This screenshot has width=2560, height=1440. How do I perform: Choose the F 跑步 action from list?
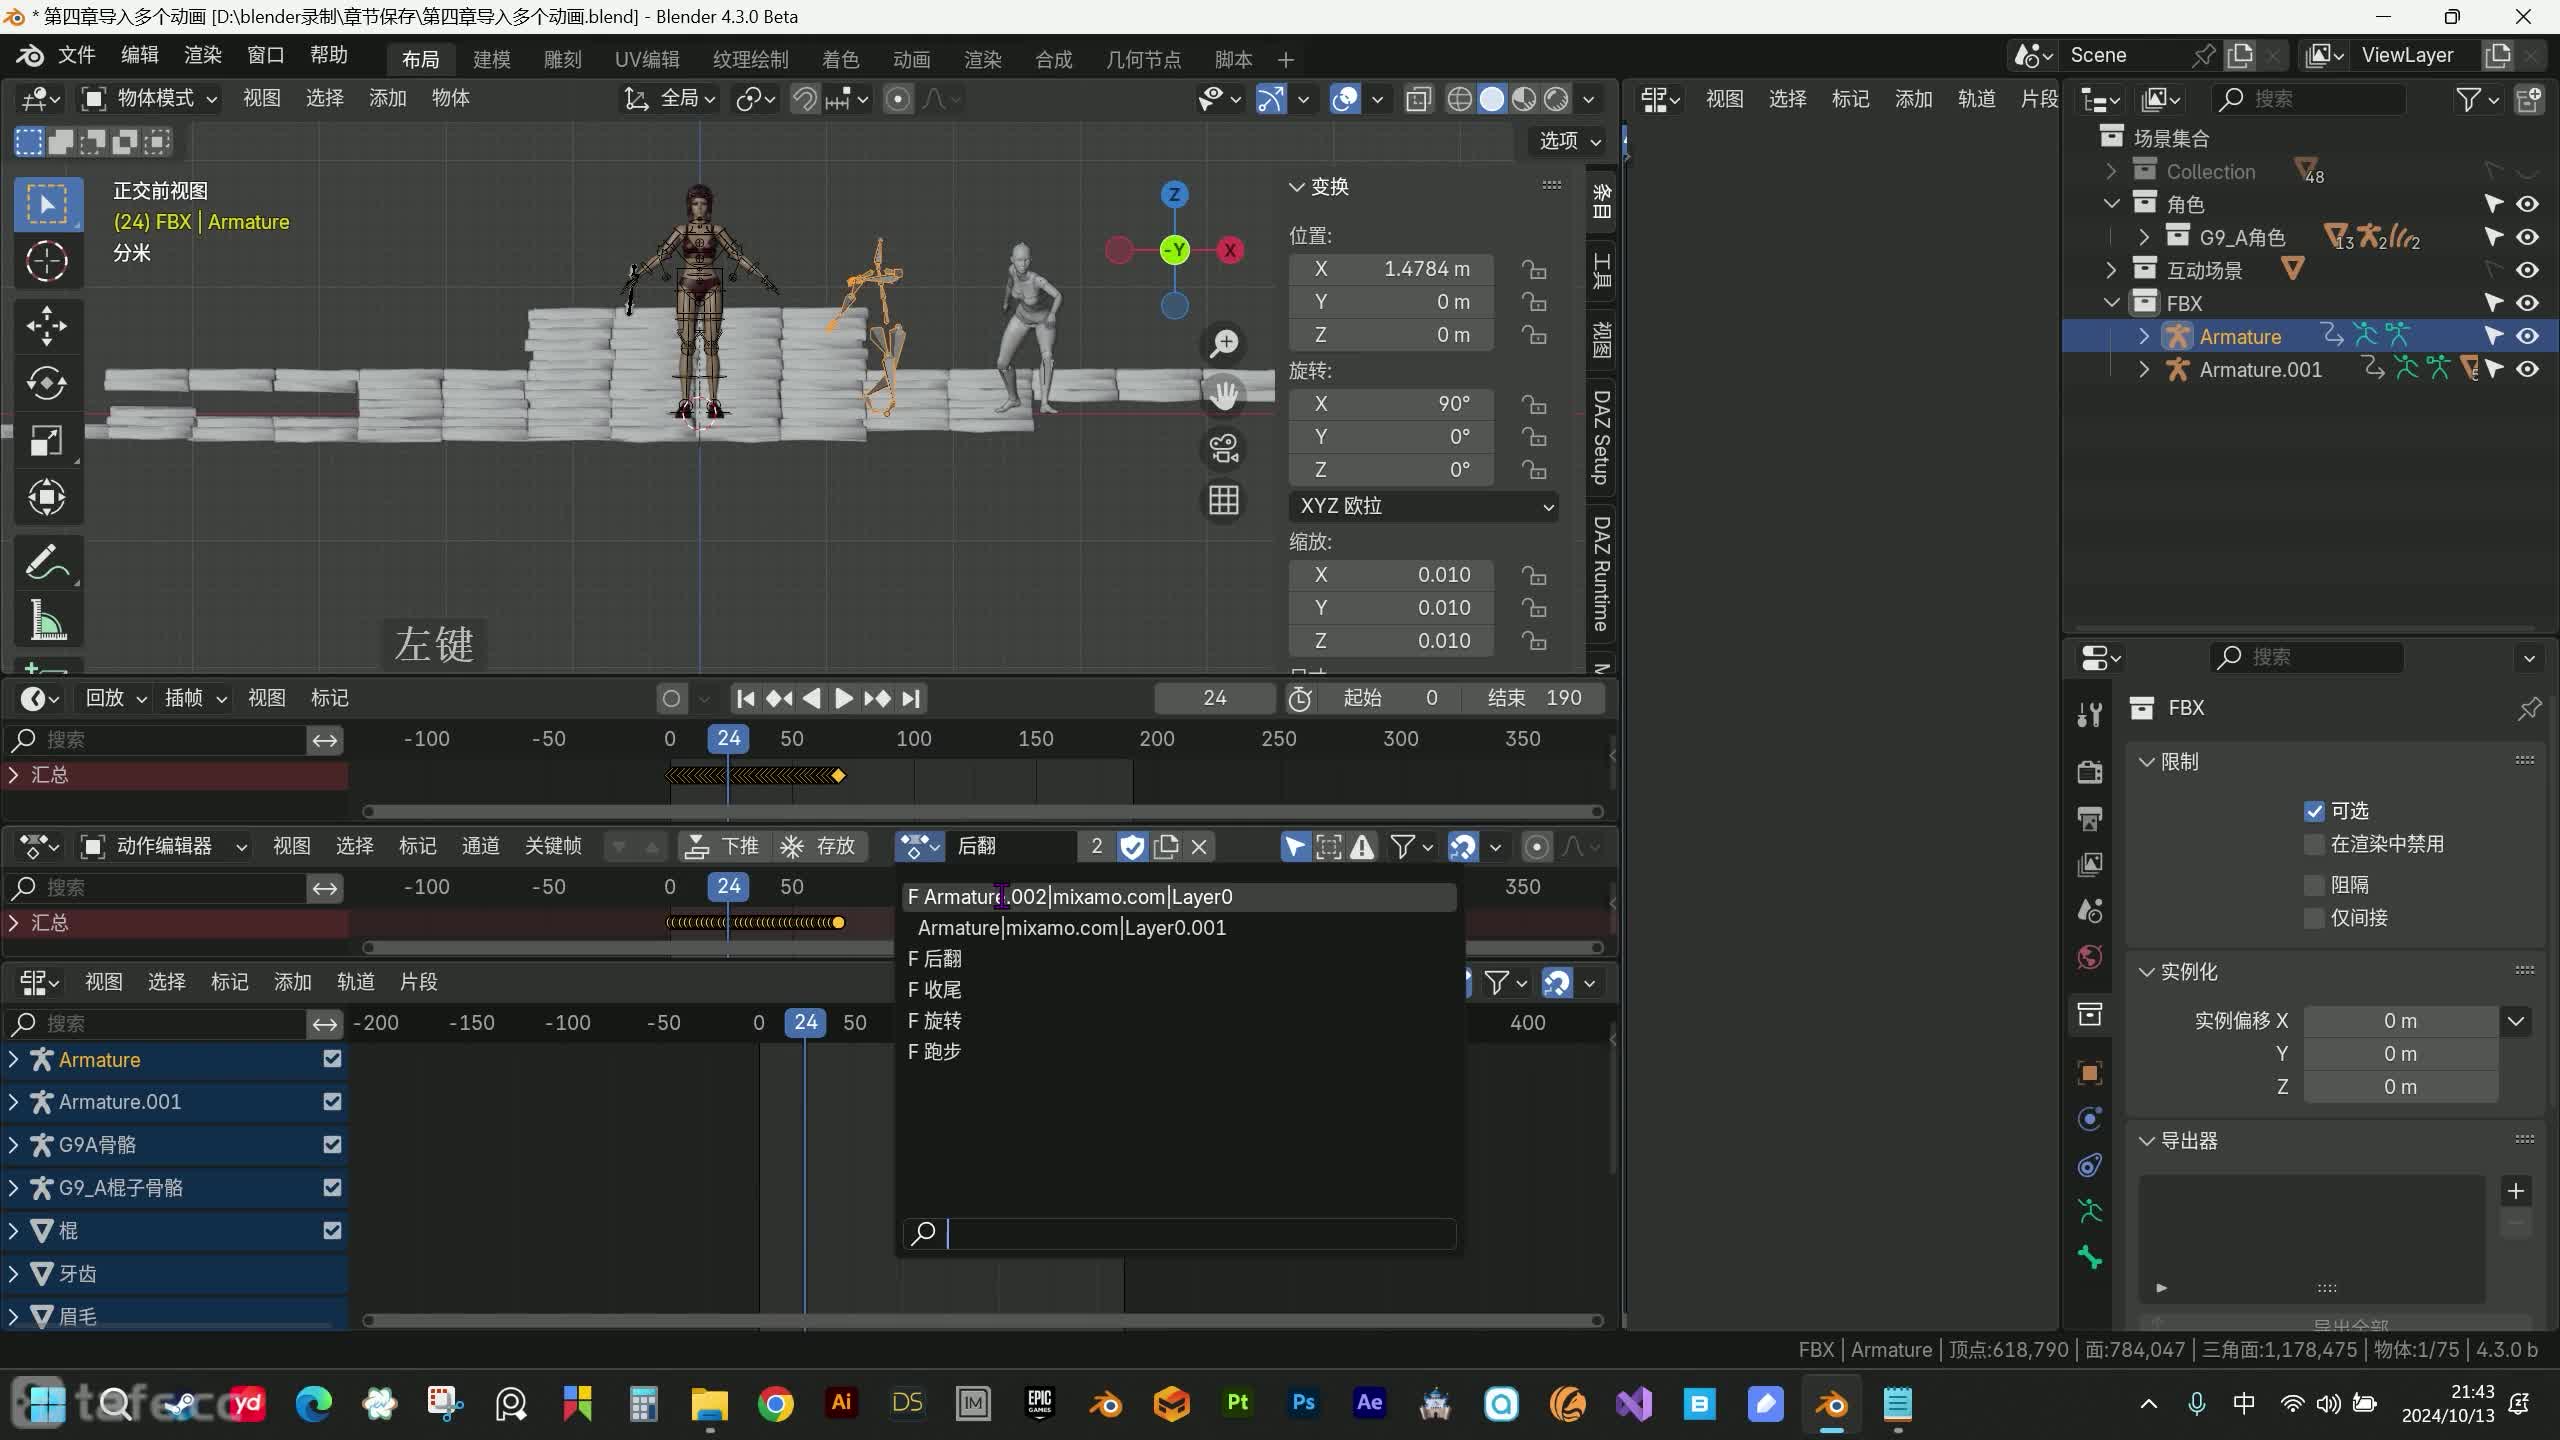tap(1178, 1052)
